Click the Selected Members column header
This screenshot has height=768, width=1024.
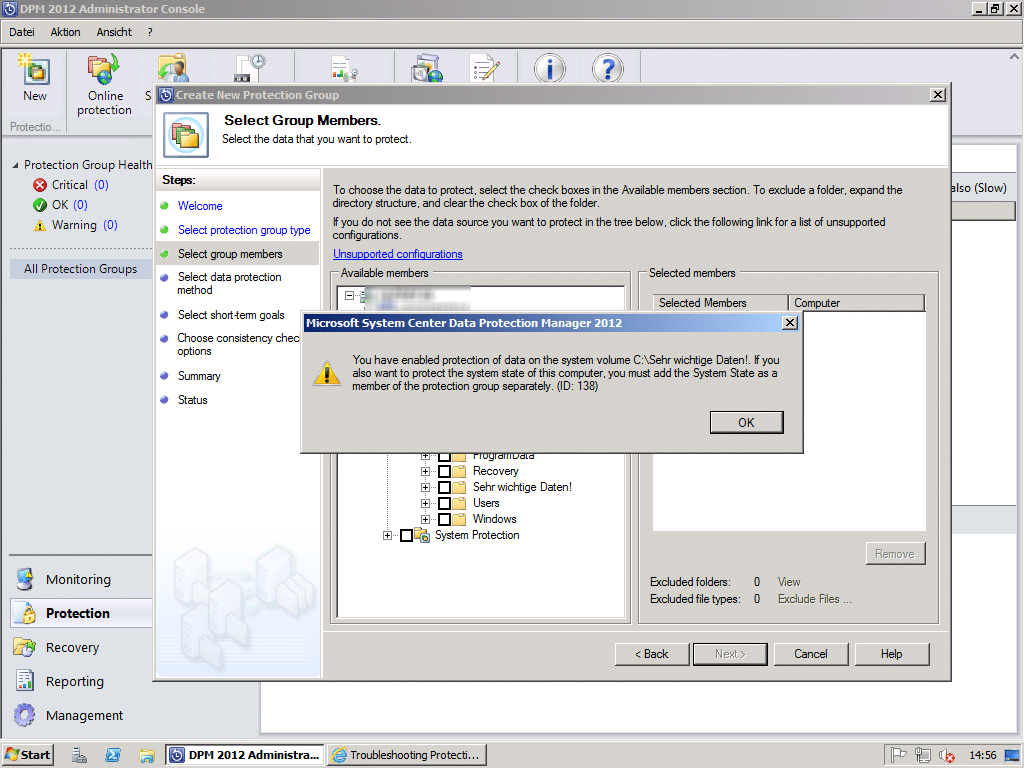pyautogui.click(x=720, y=303)
